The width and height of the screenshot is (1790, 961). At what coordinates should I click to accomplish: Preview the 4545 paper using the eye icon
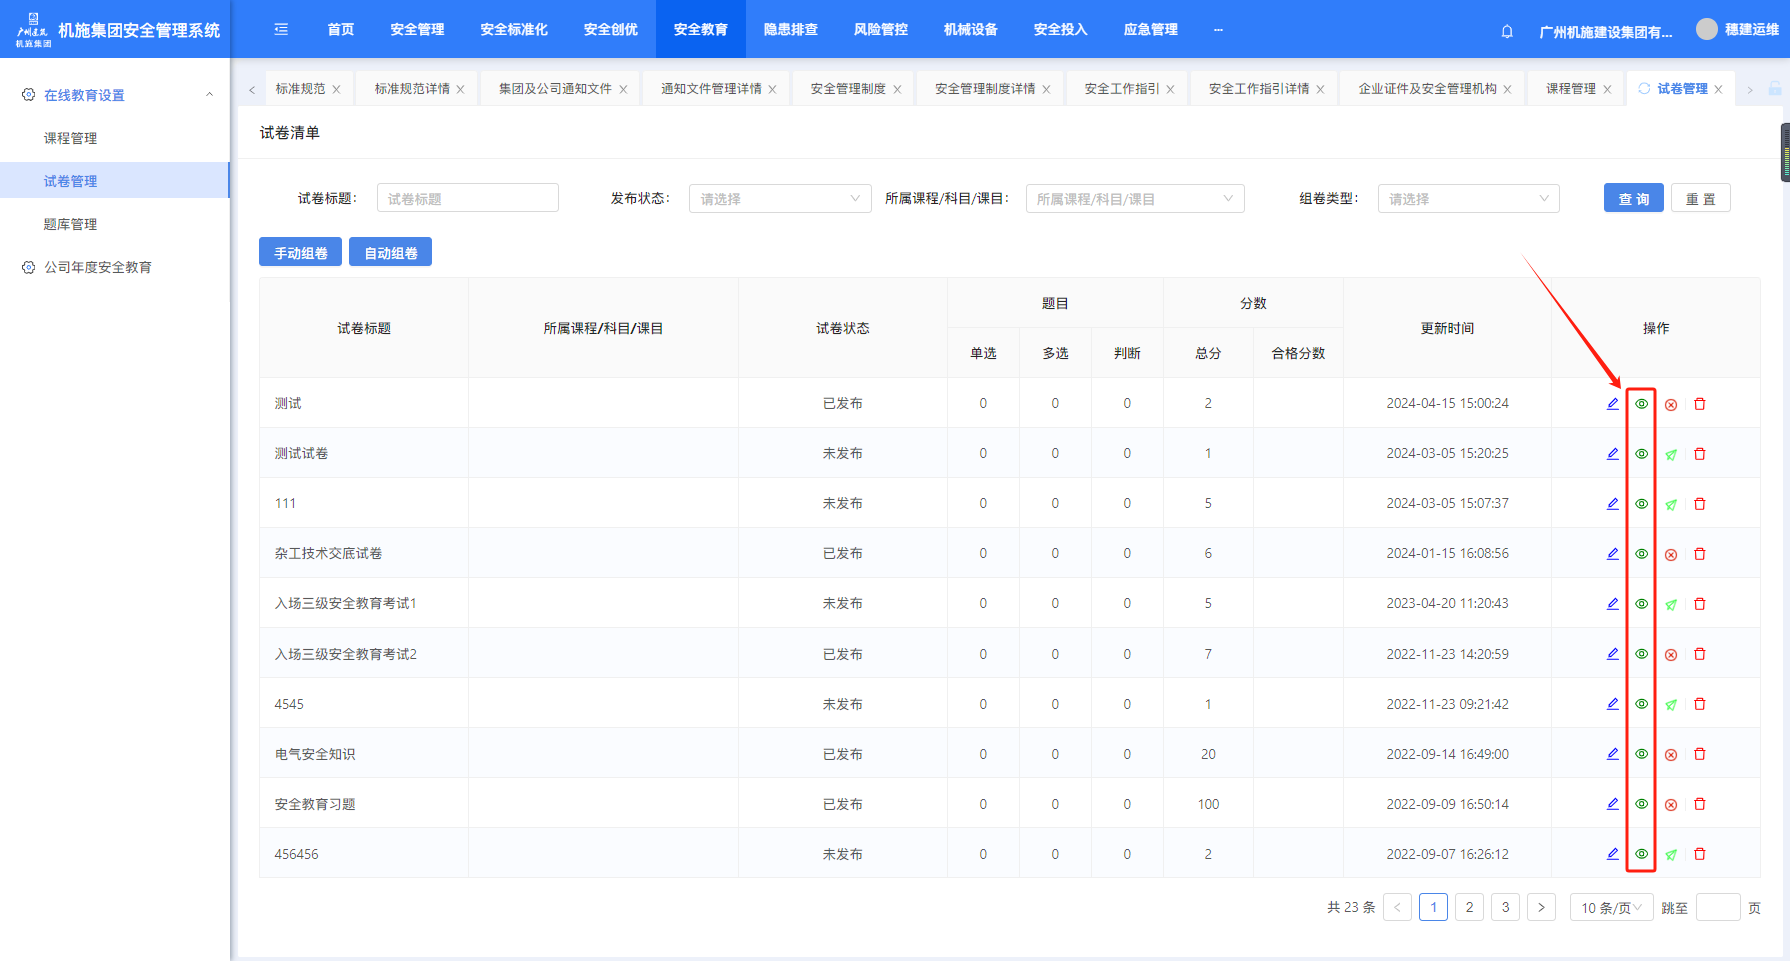click(1641, 704)
